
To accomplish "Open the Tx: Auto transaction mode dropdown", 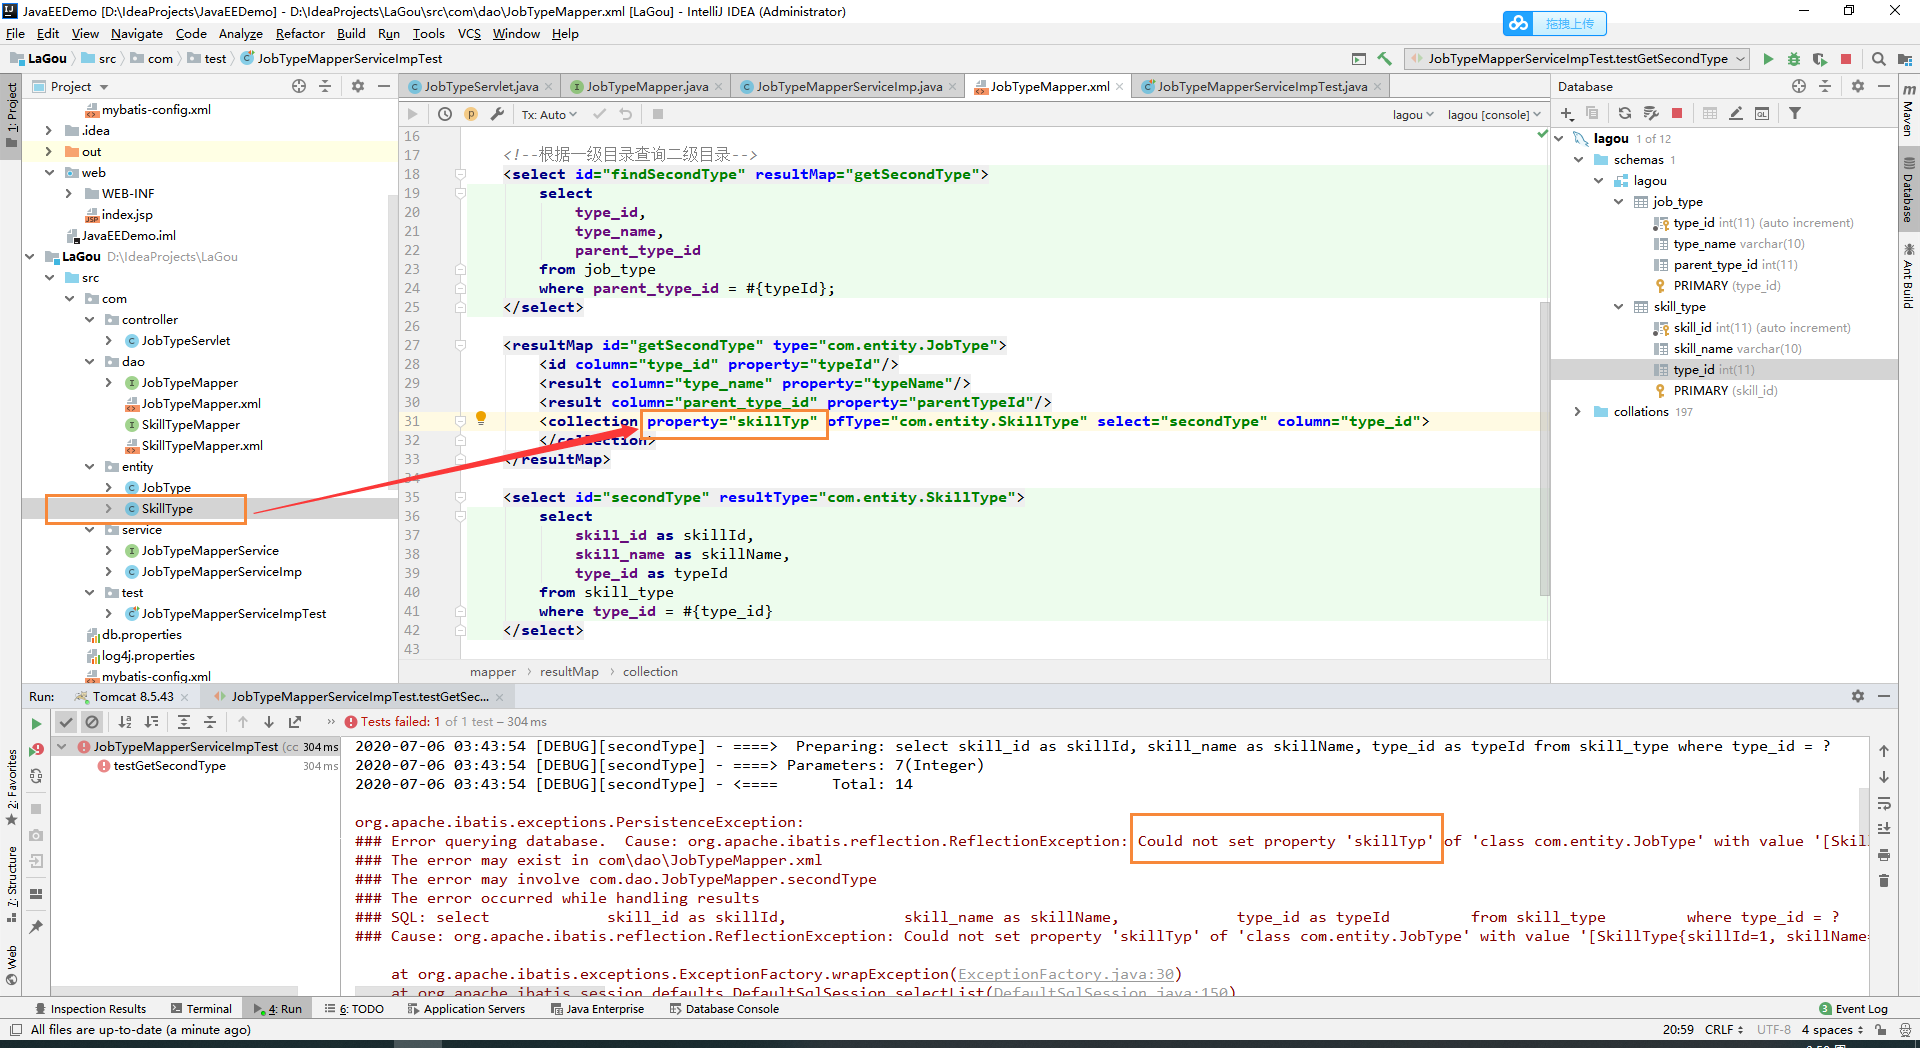I will coord(548,114).
